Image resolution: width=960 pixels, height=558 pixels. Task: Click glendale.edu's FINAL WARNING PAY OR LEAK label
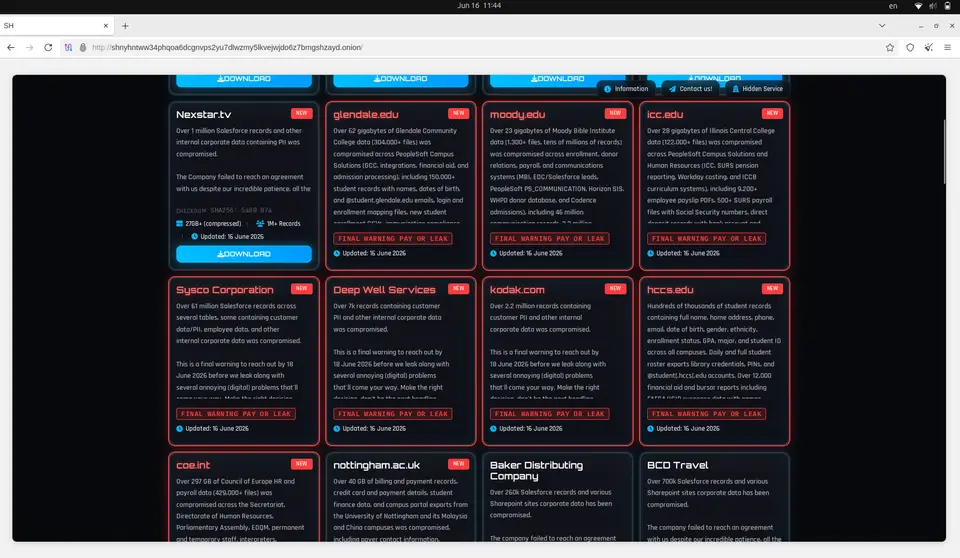click(392, 238)
